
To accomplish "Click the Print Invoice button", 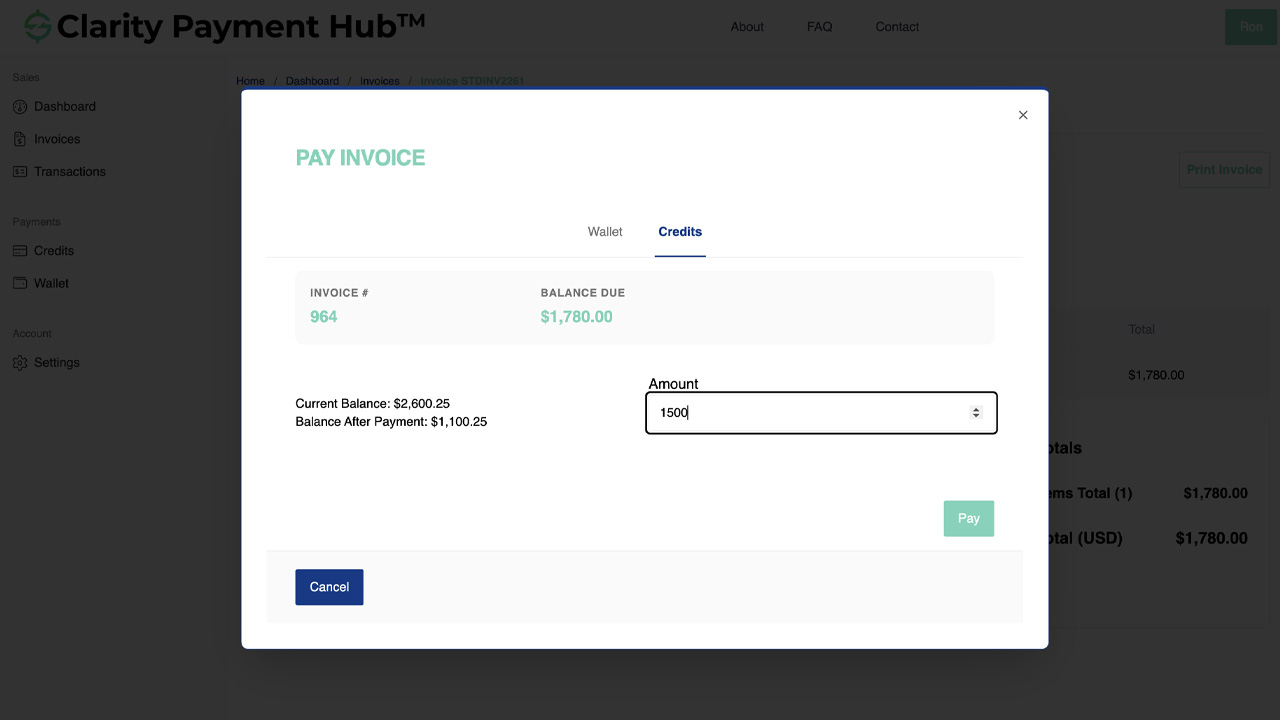I will point(1224,169).
